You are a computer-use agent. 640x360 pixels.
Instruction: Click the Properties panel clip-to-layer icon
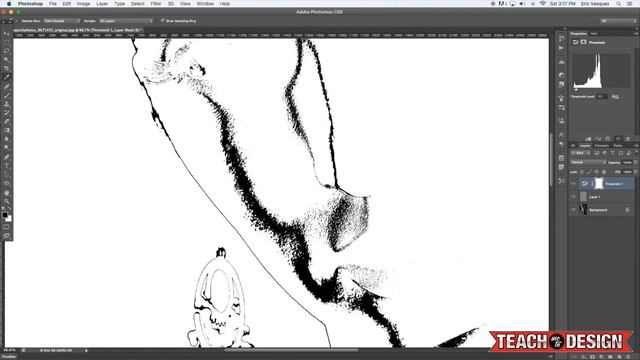(x=588, y=139)
